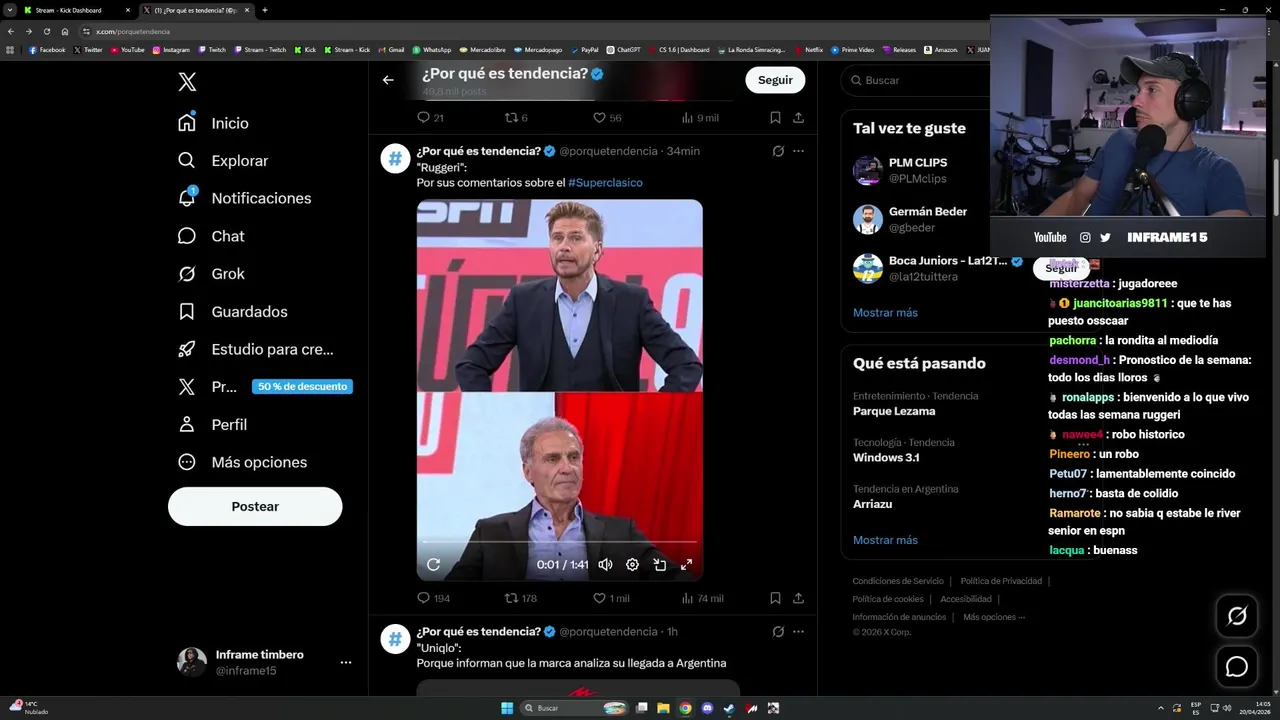View the 74 mil views analytics
This screenshot has width=1280, height=720.
click(x=702, y=598)
